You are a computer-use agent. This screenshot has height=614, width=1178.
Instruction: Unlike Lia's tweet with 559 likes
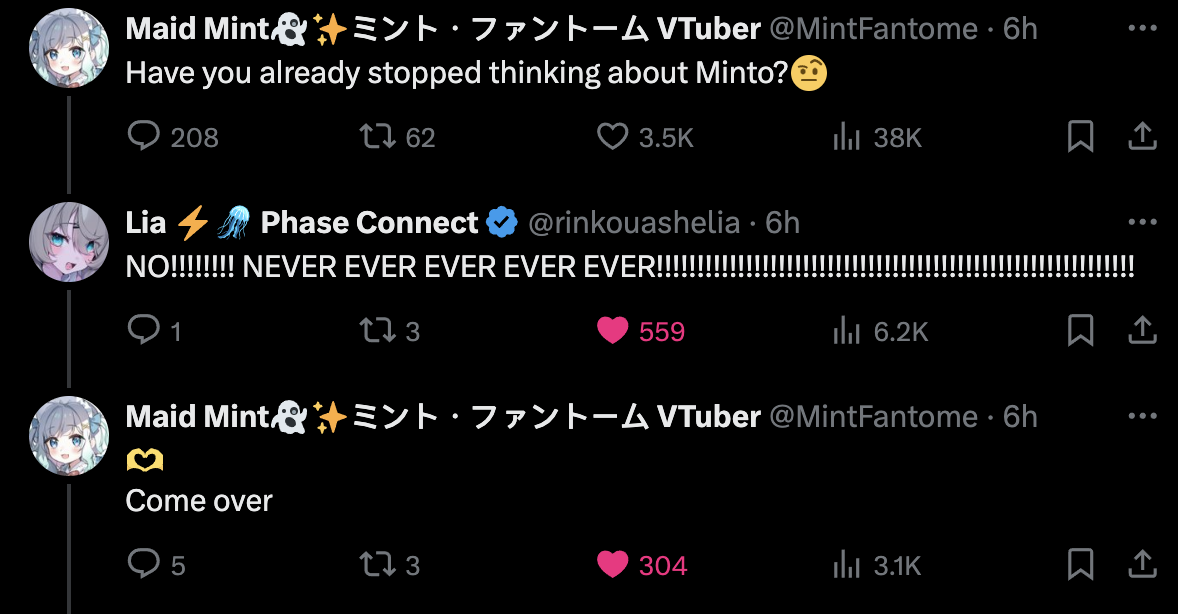pos(612,330)
